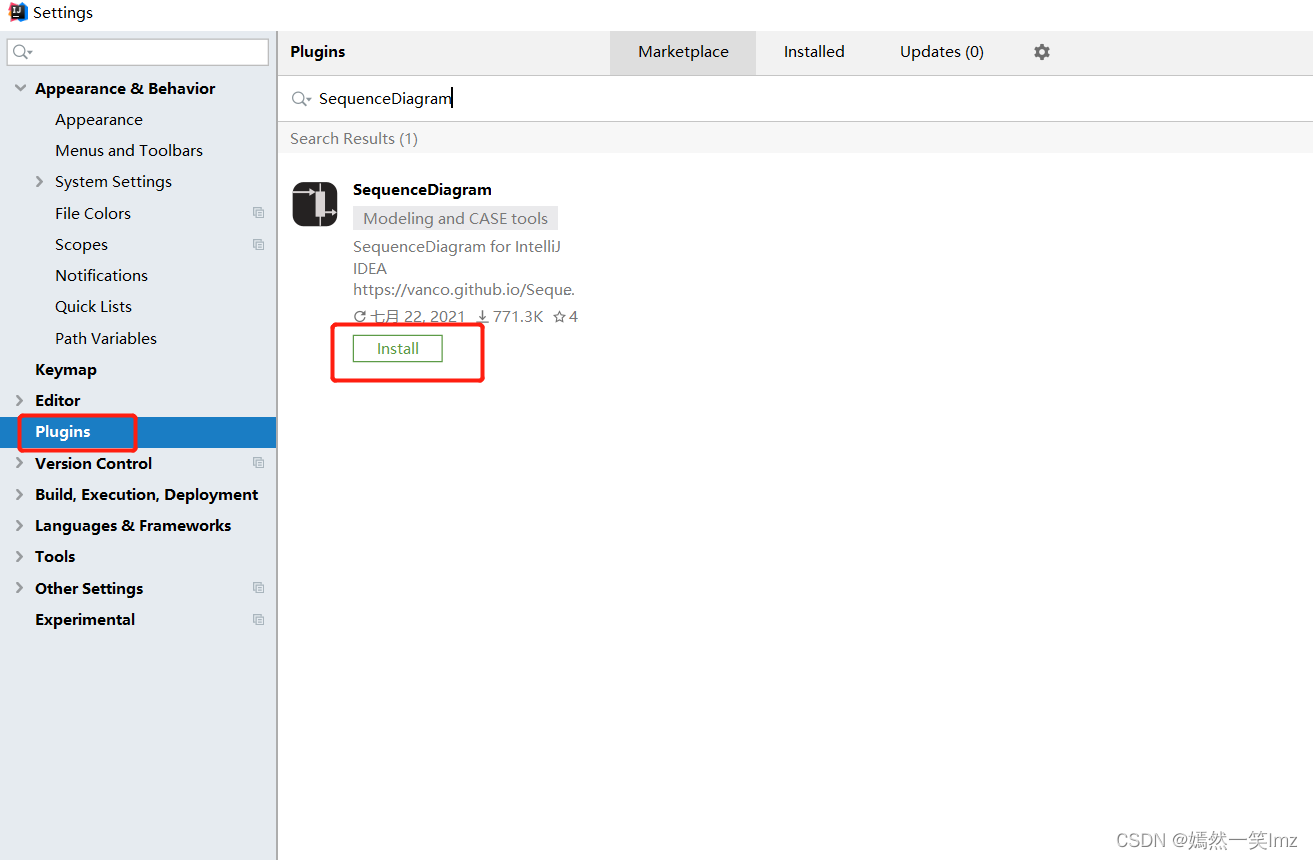Click the project-level icon beside Scopes

tap(259, 244)
